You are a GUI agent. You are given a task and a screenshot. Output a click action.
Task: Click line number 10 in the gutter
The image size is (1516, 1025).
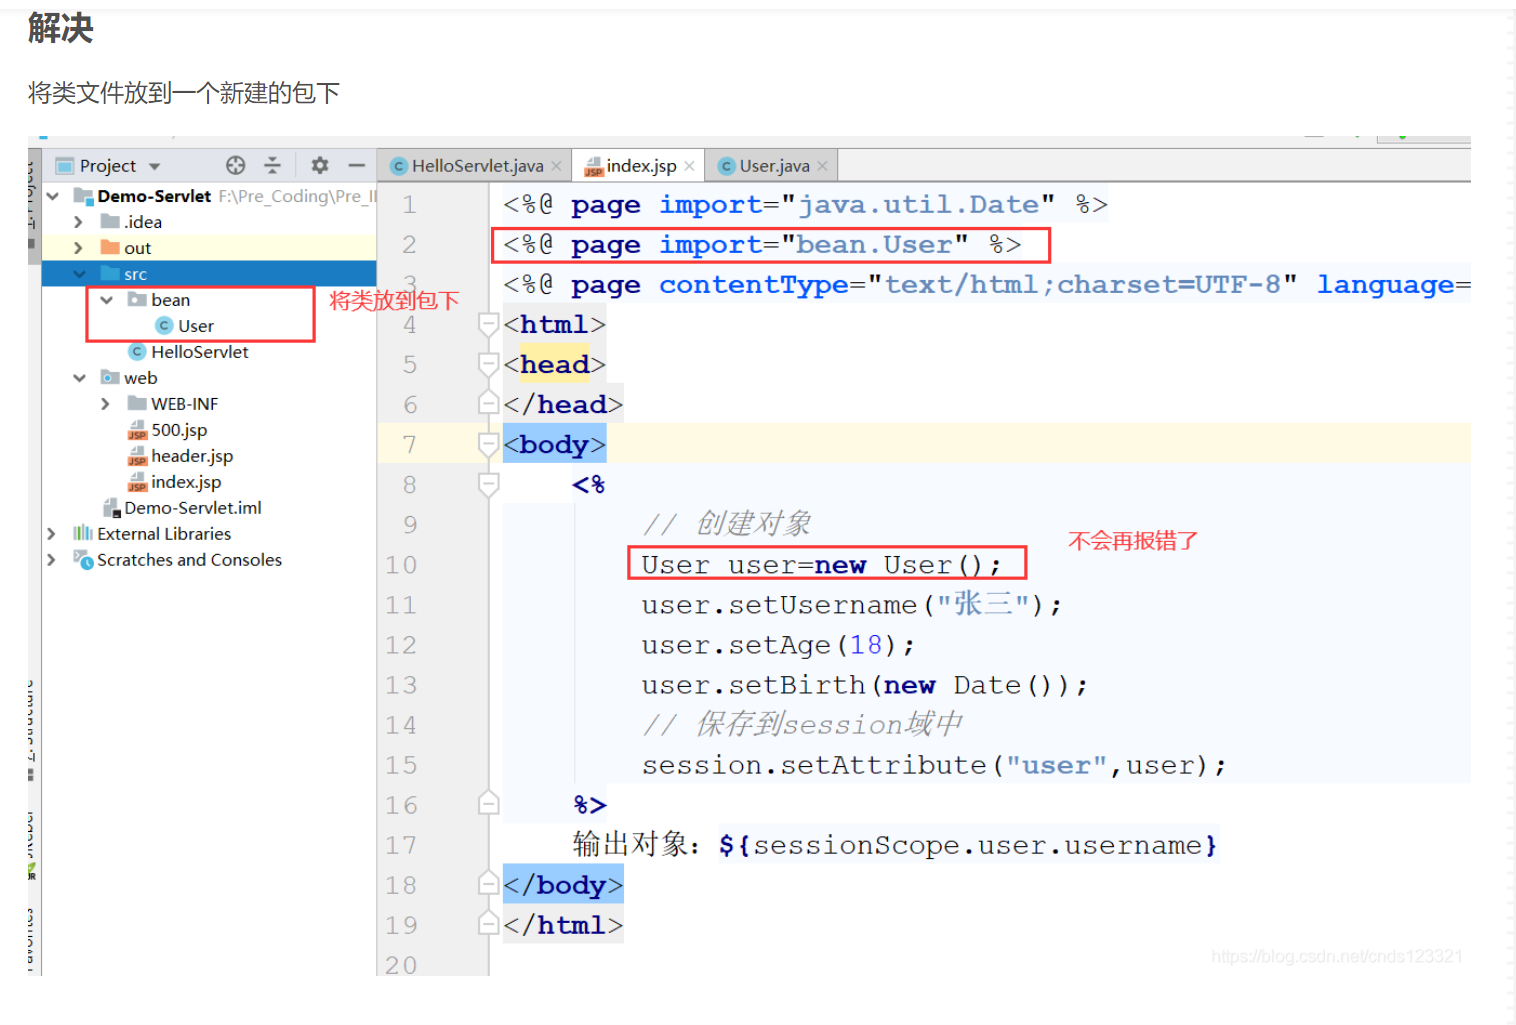coord(401,565)
